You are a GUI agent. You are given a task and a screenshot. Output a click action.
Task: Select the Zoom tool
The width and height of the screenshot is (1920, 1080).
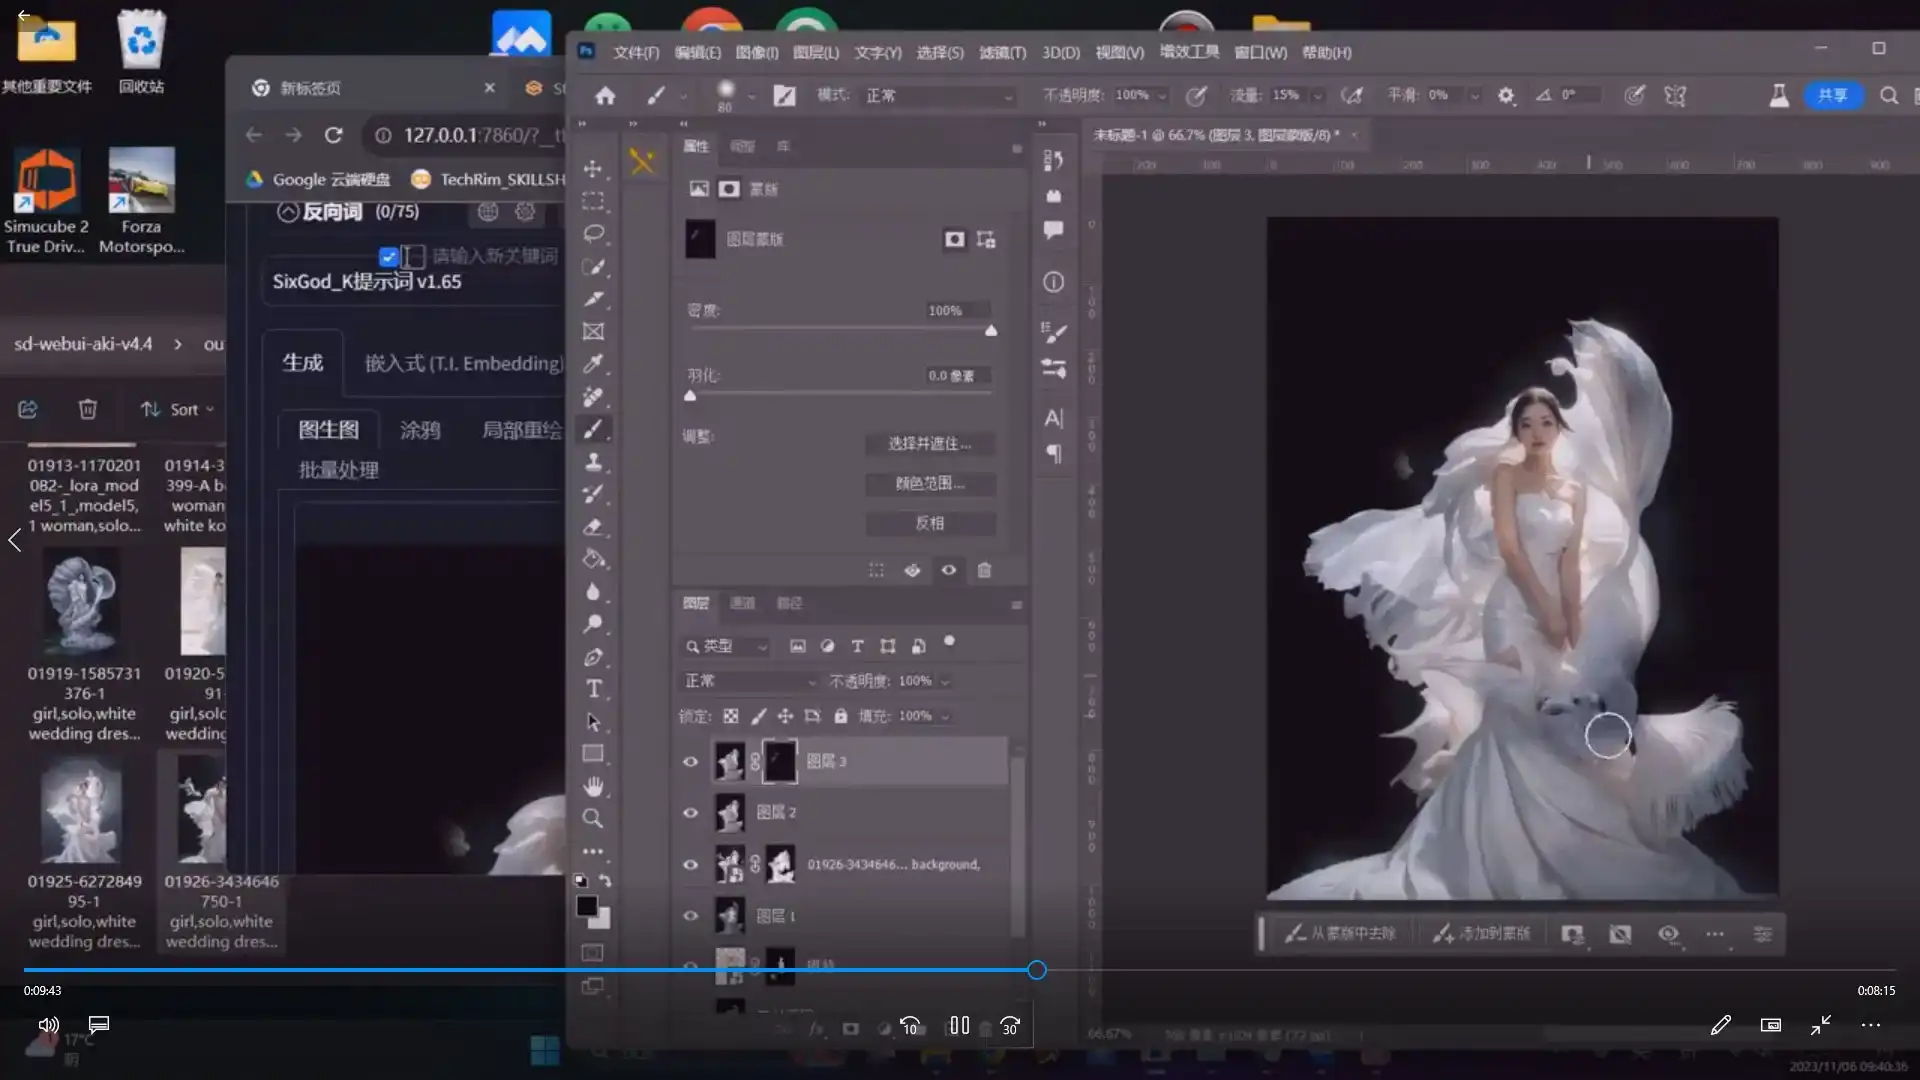[594, 818]
